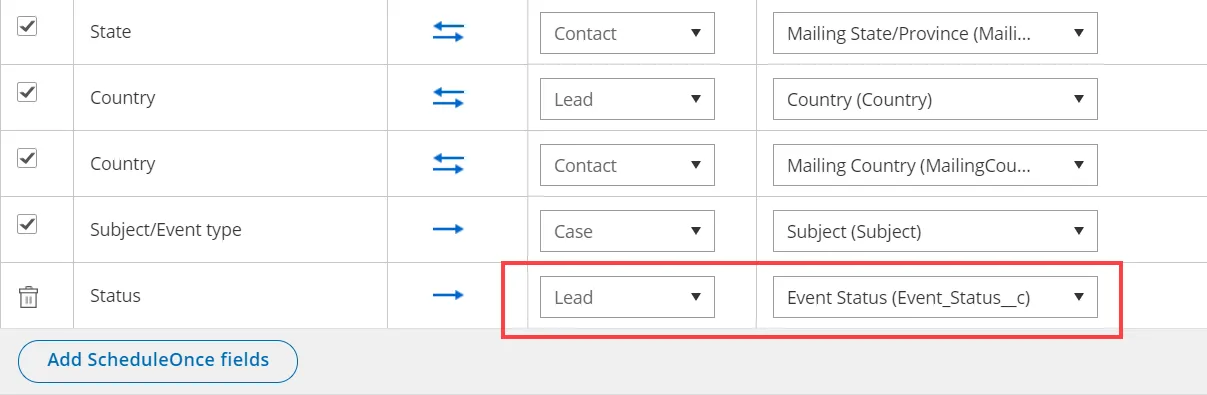The height and width of the screenshot is (395, 1207).
Task: Toggle checkbox for Country mapped to Lead
Action: [28, 92]
